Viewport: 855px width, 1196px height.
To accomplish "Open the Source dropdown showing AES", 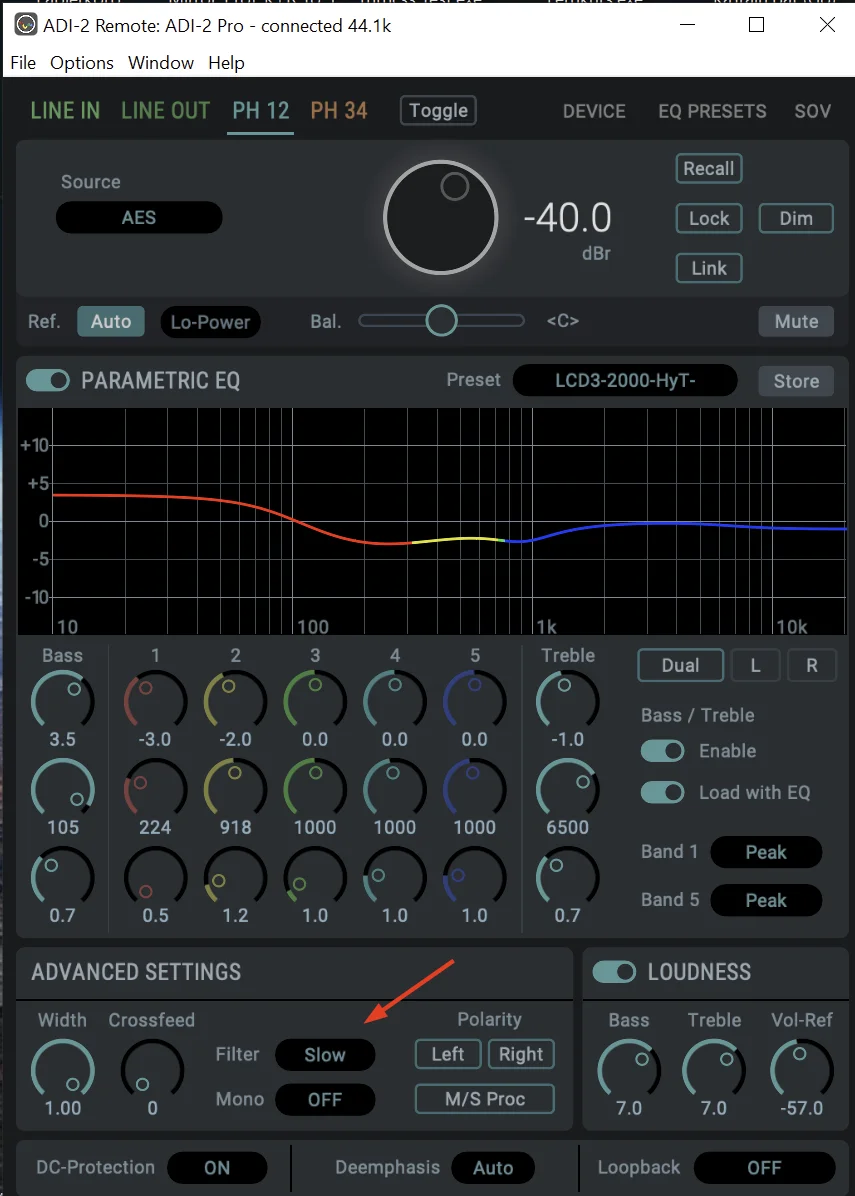I will point(139,217).
